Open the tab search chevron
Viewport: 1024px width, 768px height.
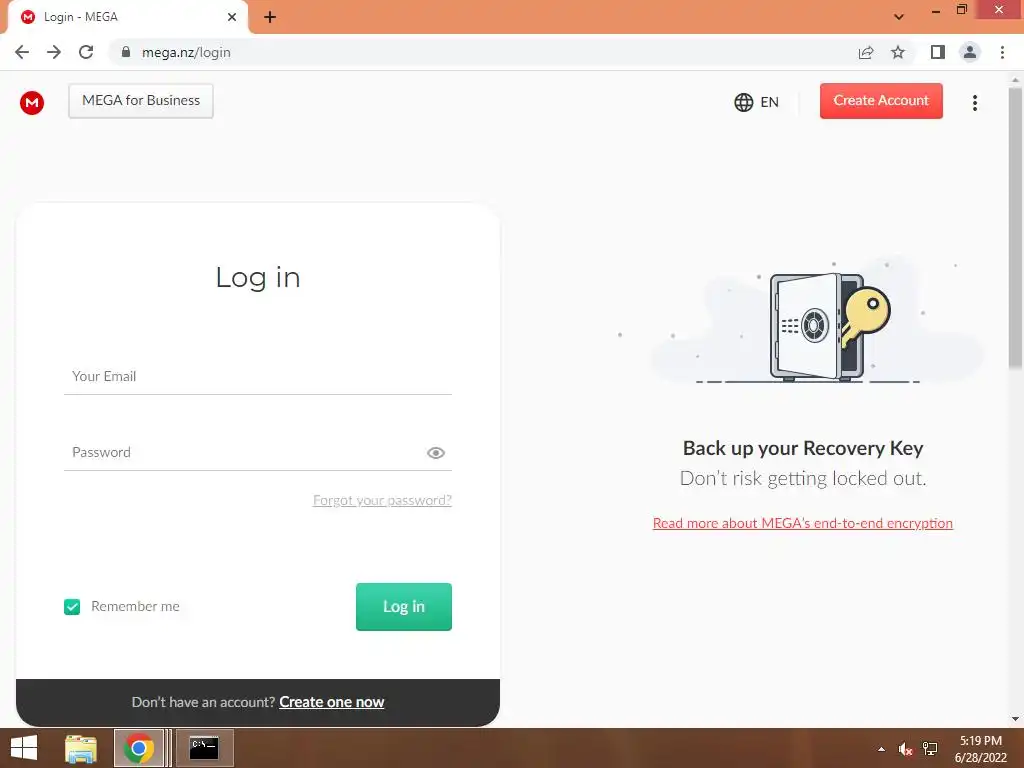899,17
